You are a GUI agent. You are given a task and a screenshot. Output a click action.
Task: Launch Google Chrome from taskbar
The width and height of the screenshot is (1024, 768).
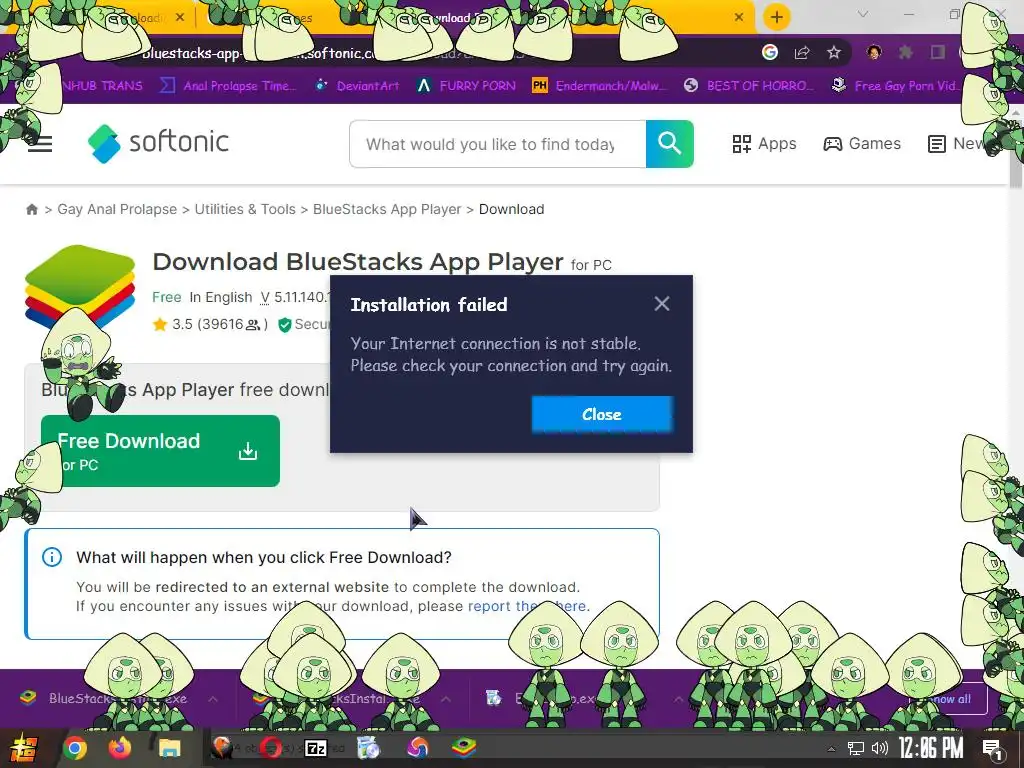tap(75, 748)
